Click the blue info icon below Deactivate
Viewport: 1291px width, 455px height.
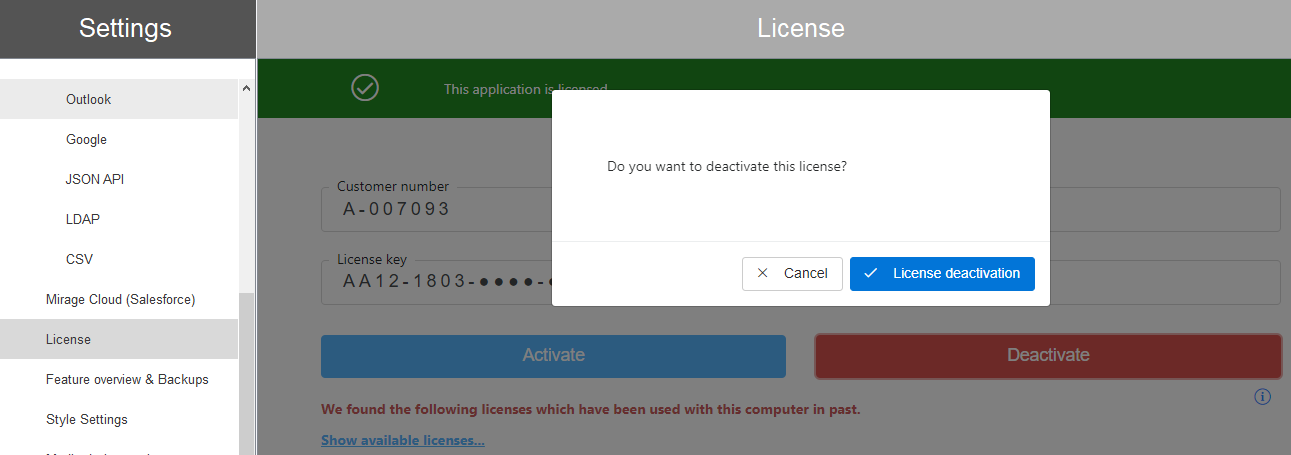pyautogui.click(x=1262, y=397)
